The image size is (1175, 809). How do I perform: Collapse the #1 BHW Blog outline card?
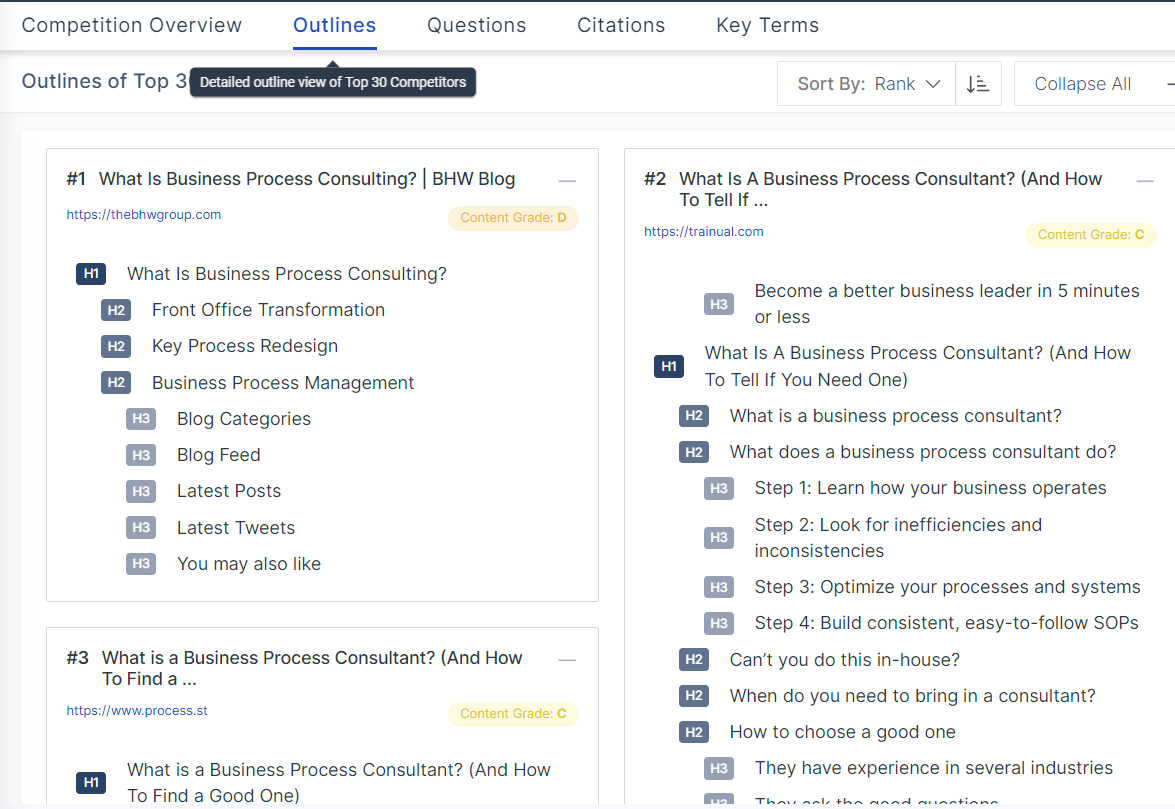(567, 181)
